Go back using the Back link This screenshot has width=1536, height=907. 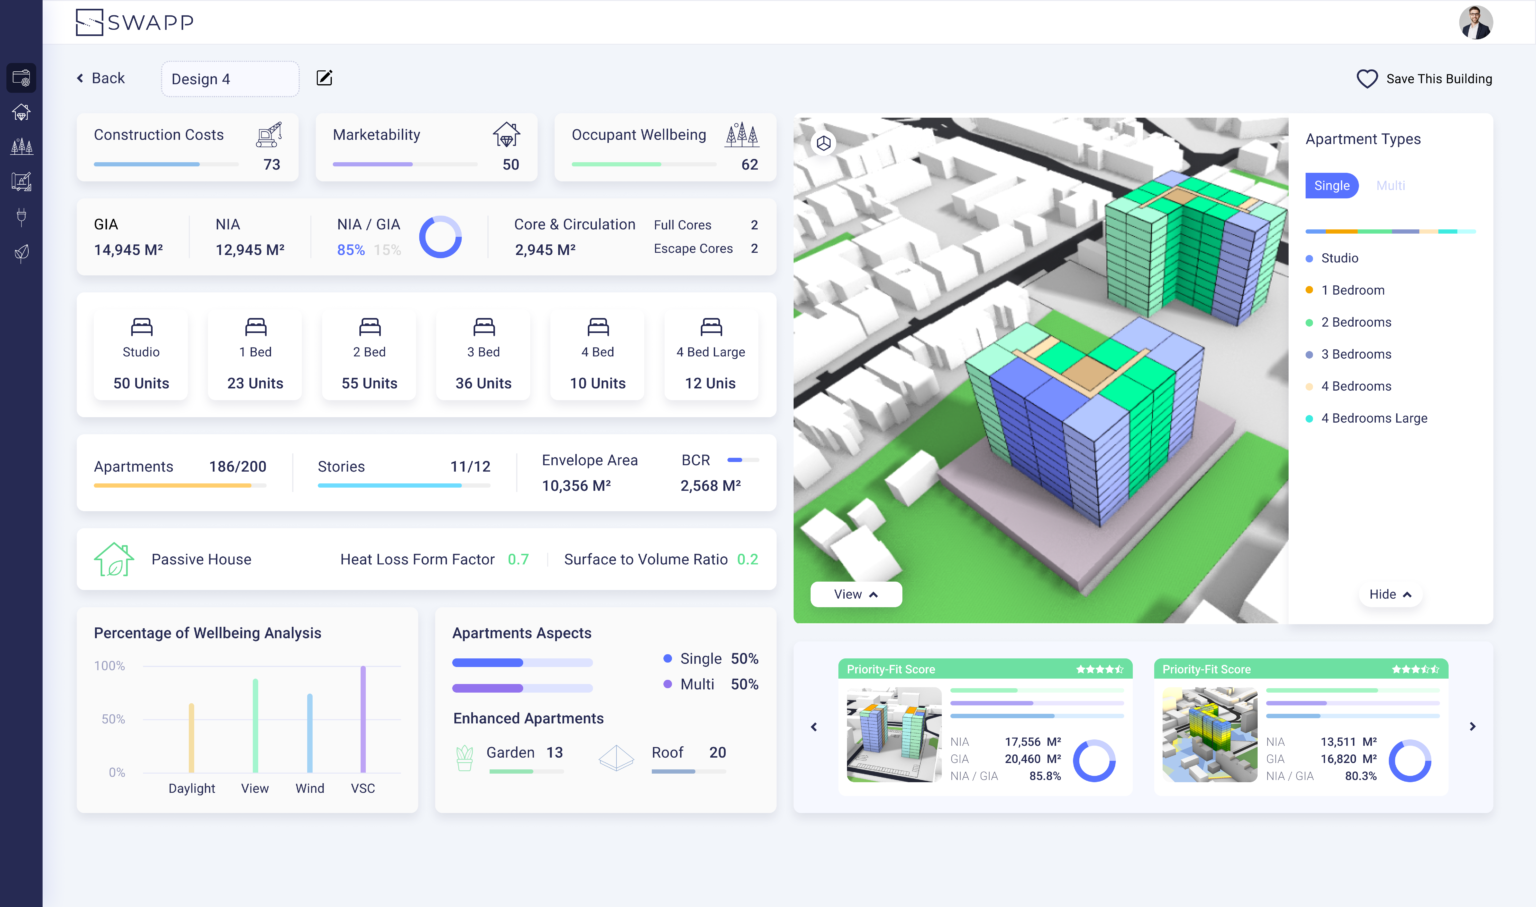101,78
